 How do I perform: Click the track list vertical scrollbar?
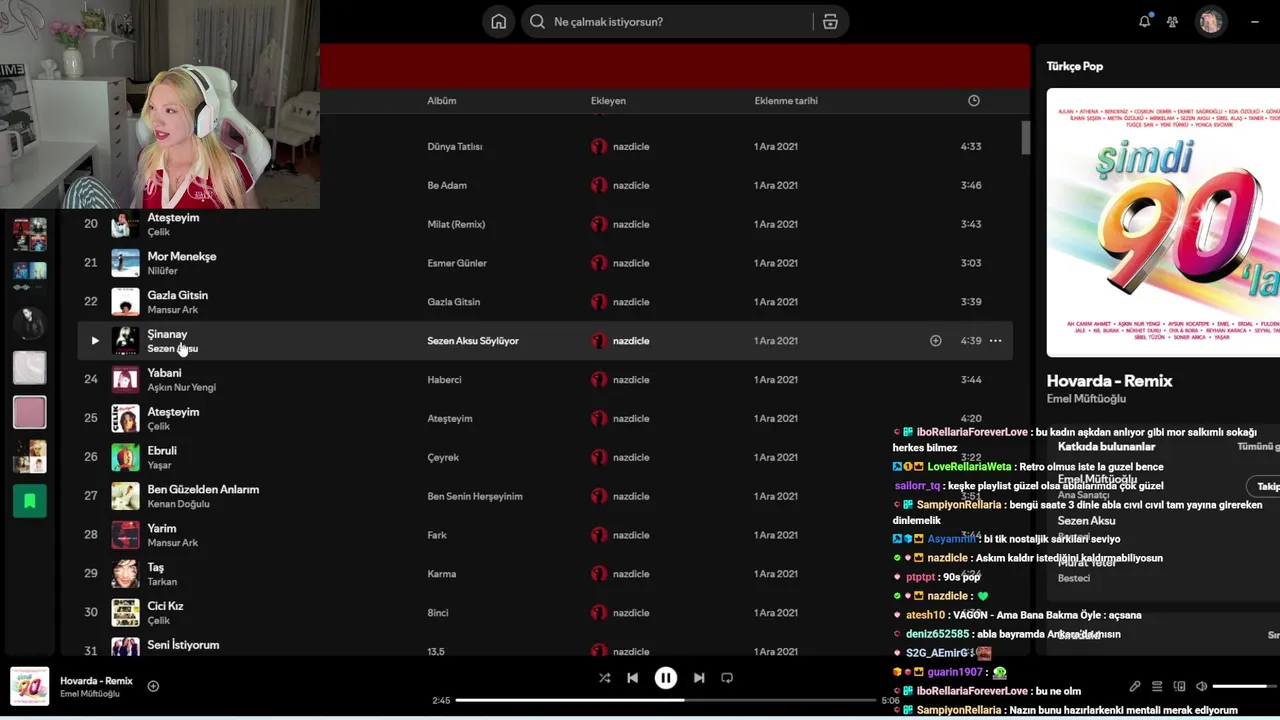[x=1025, y=138]
